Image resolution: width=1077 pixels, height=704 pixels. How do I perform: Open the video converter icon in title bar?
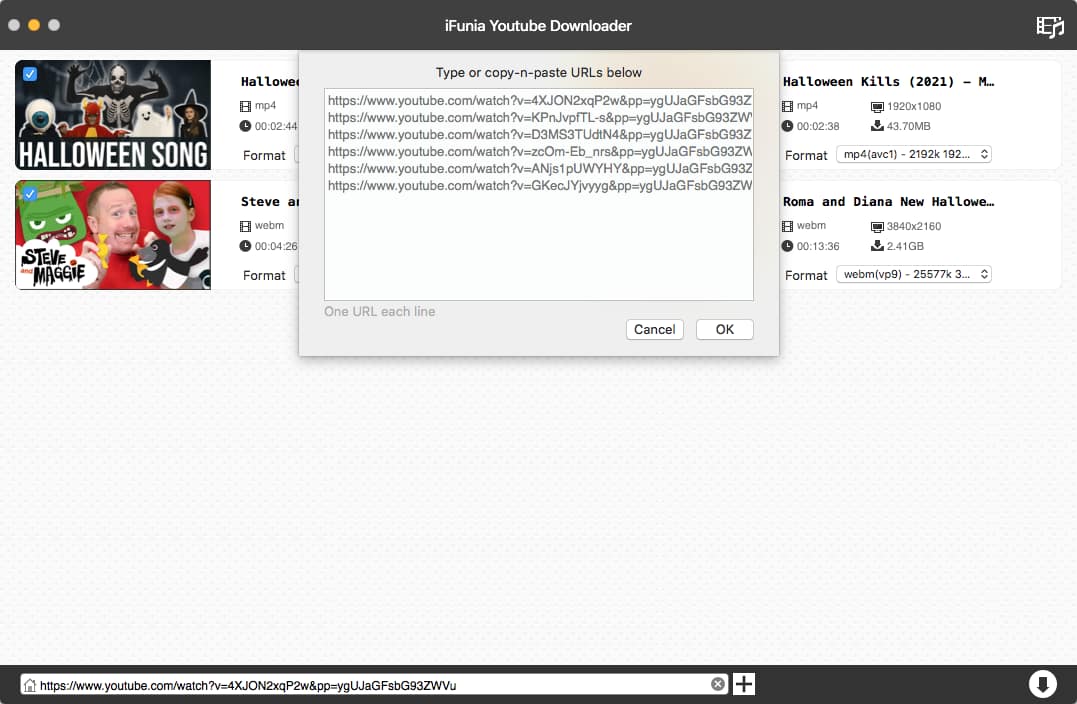coord(1049,26)
